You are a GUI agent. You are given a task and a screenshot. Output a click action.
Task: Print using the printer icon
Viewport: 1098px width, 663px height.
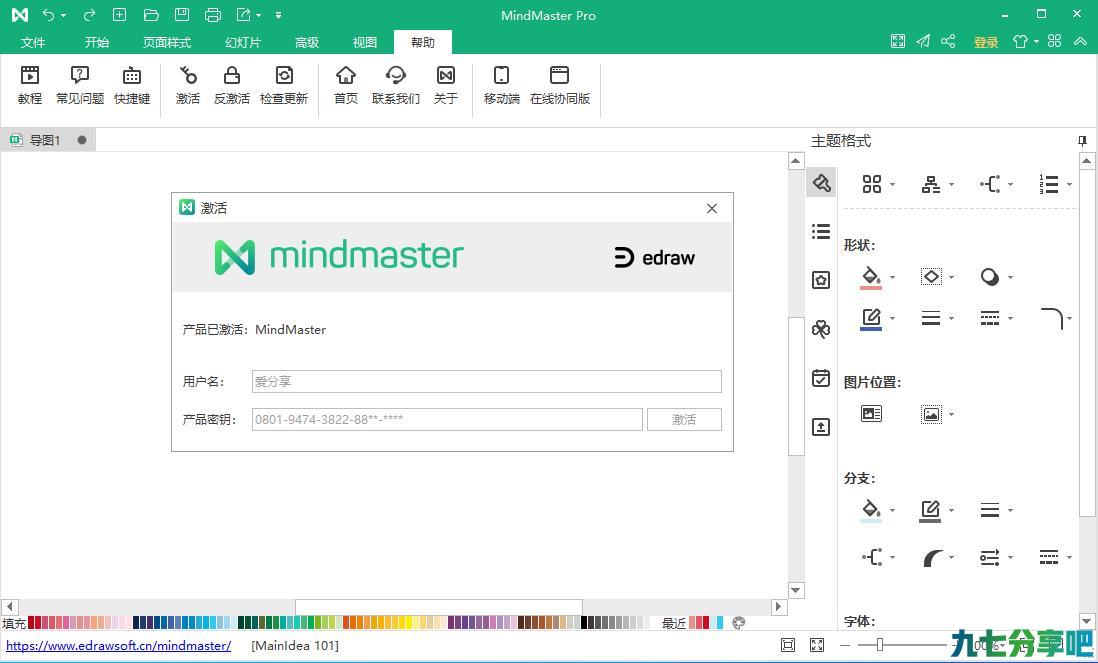(x=213, y=15)
